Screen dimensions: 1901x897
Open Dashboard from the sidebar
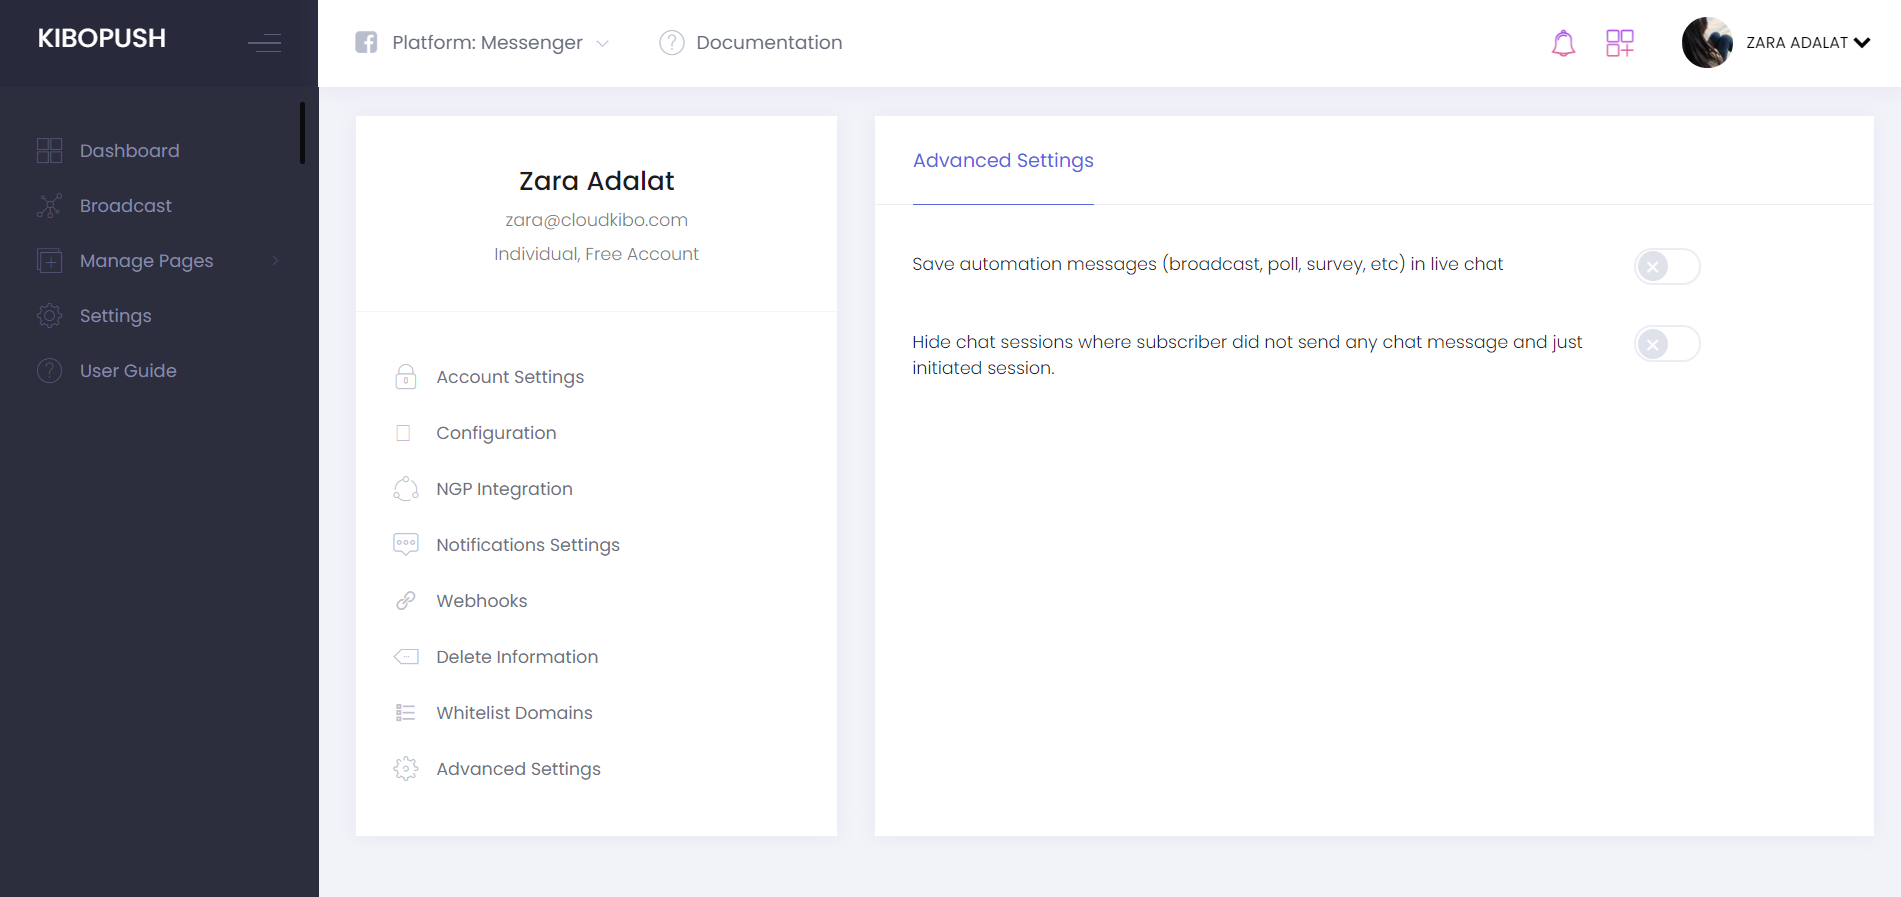(x=130, y=151)
